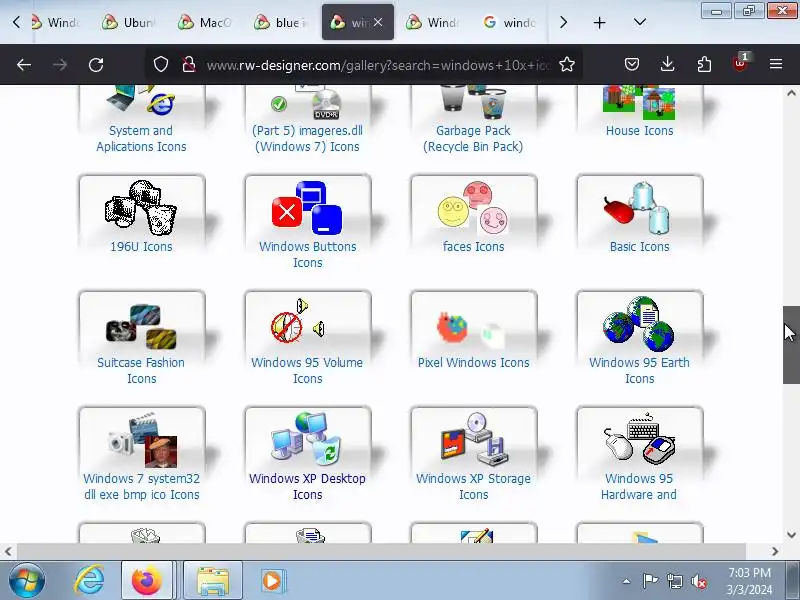Follow the Windows Buttons Icons text link
The image size is (800, 600).
coord(307,254)
